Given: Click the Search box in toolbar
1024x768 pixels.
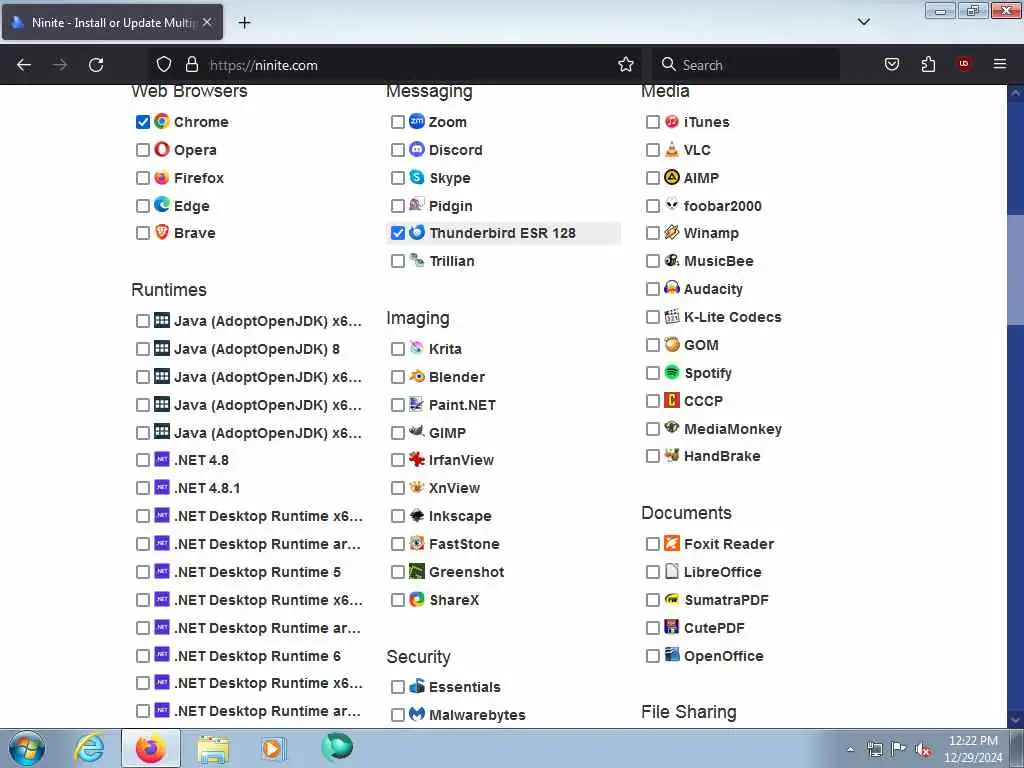Looking at the screenshot, I should 746,65.
